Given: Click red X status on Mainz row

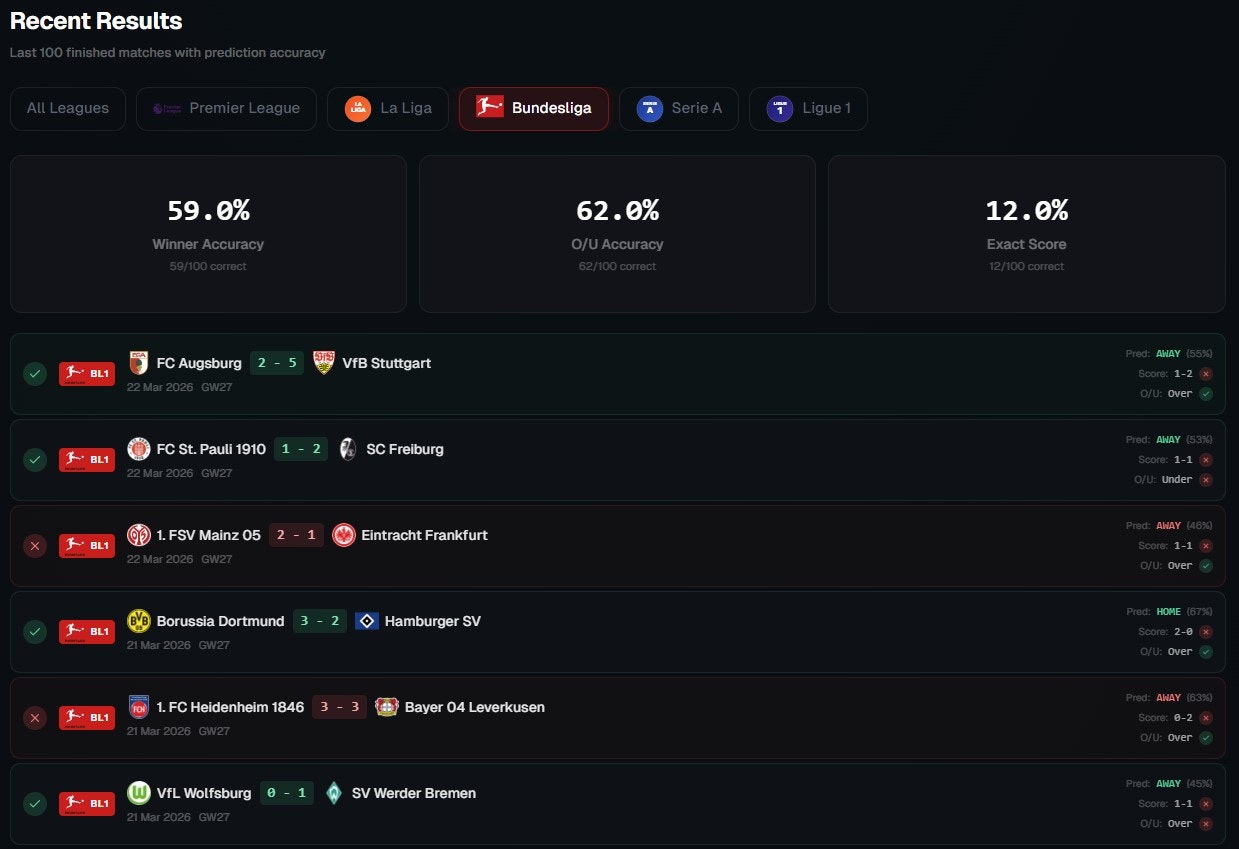Looking at the screenshot, I should [35, 546].
